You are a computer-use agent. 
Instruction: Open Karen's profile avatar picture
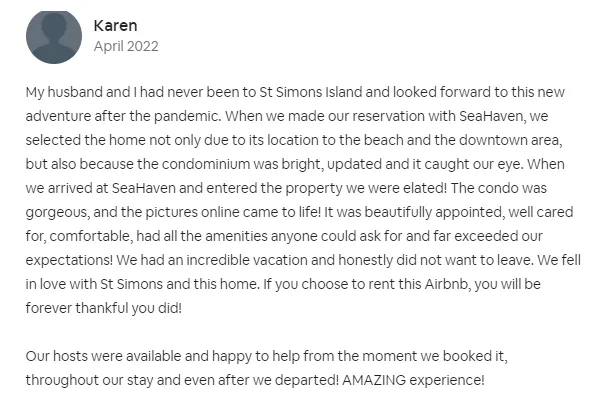pos(54,37)
